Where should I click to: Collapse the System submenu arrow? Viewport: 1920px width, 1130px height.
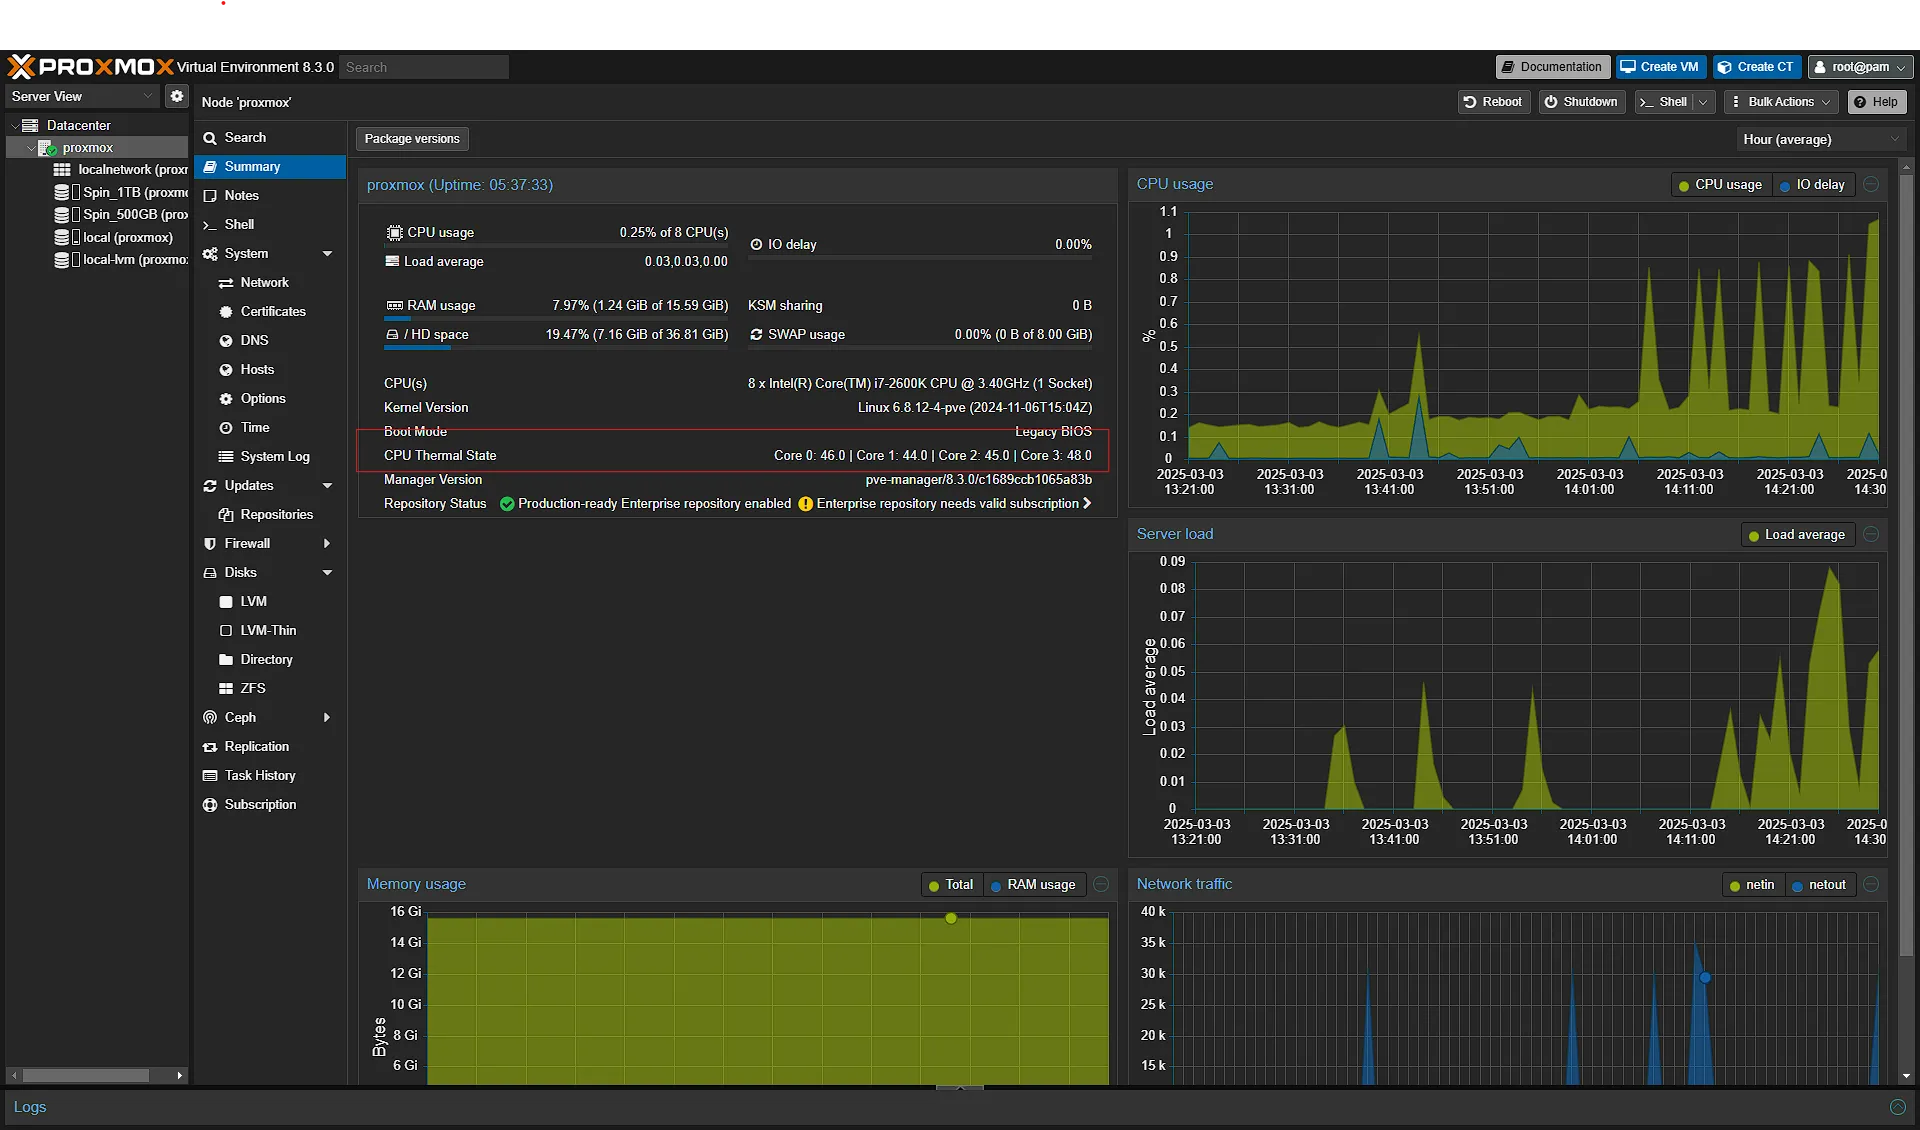[327, 254]
